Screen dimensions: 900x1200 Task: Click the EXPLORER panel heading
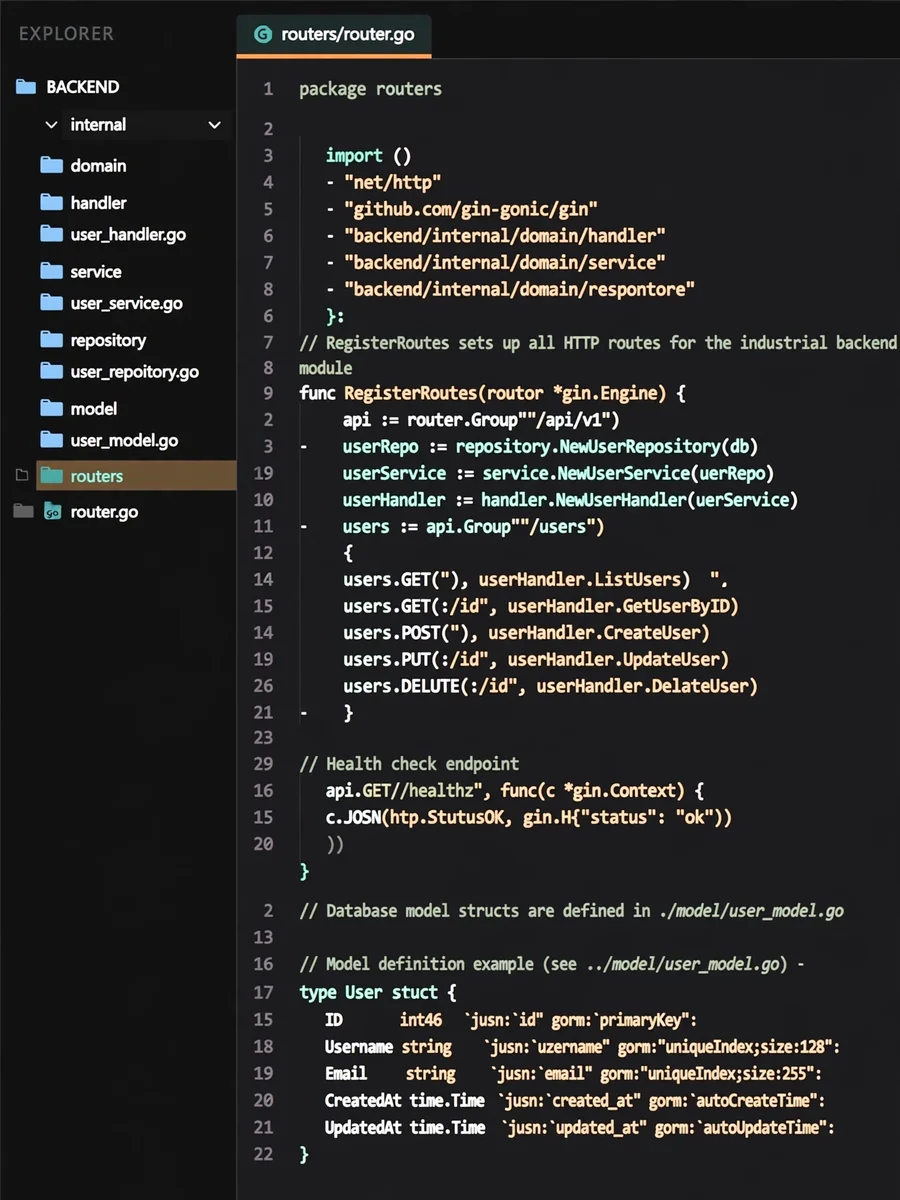[x=66, y=33]
